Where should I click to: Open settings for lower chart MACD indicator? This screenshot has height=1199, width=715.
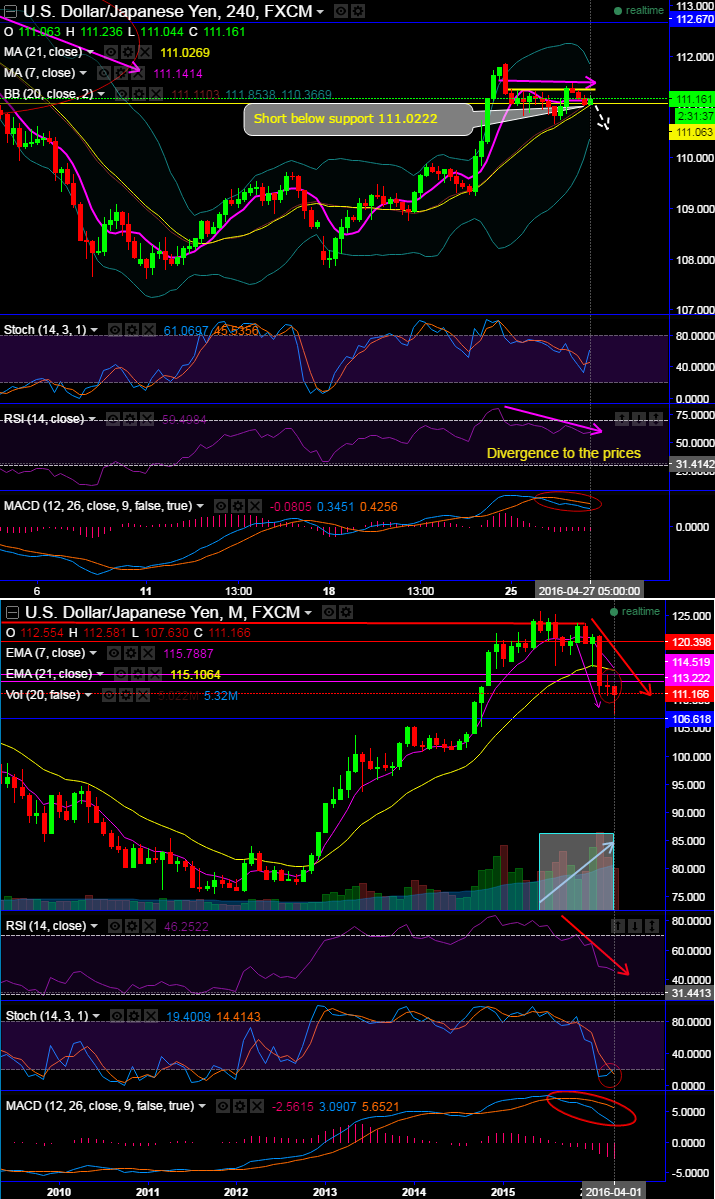(238, 1107)
